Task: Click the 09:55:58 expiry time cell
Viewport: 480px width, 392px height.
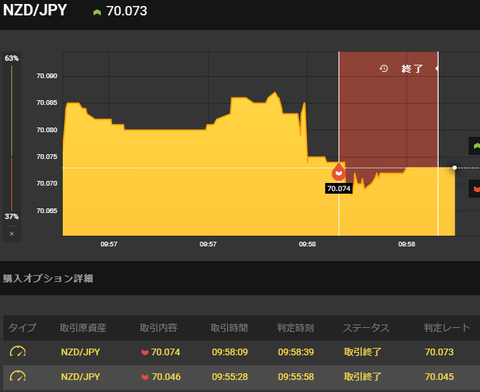Action: pyautogui.click(x=296, y=377)
